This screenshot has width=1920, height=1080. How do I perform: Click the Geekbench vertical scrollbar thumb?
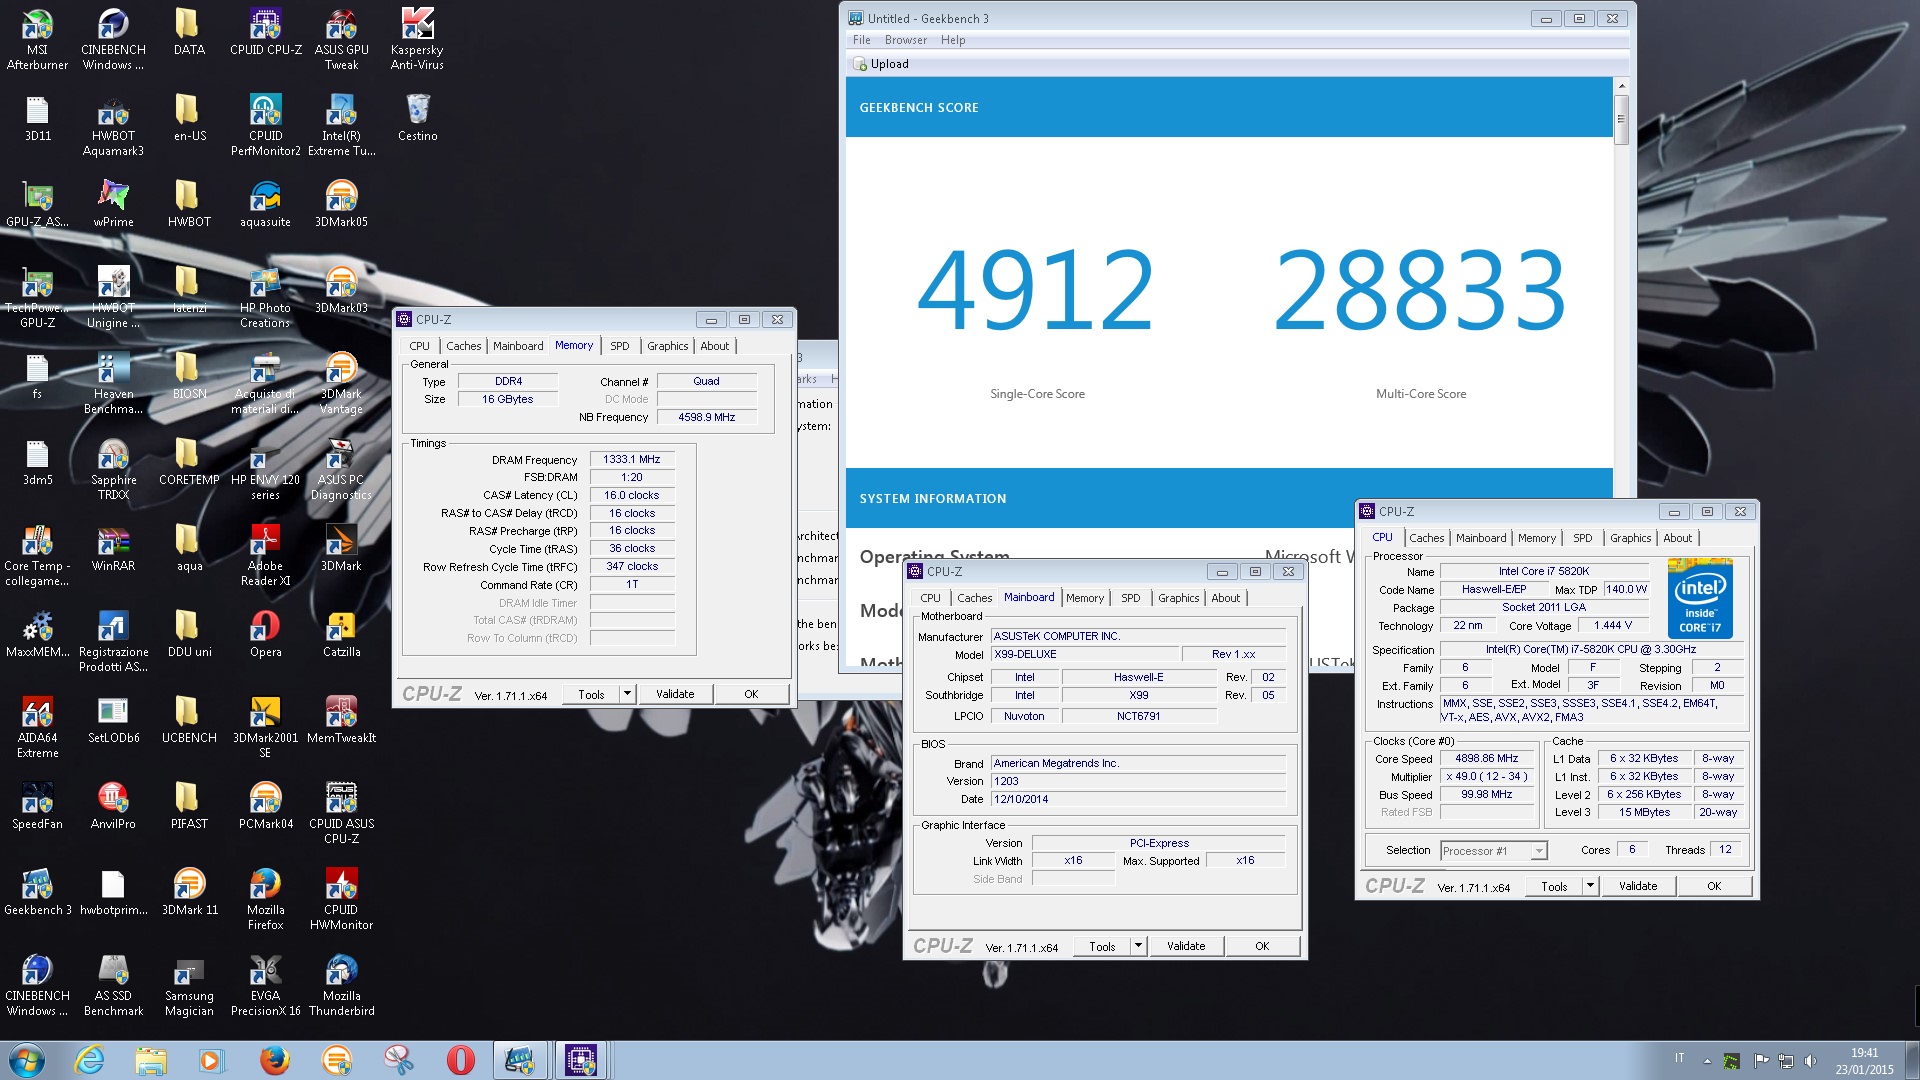[1621, 120]
